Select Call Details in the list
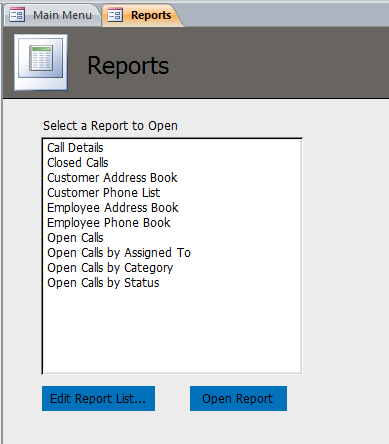 tap(172, 148)
